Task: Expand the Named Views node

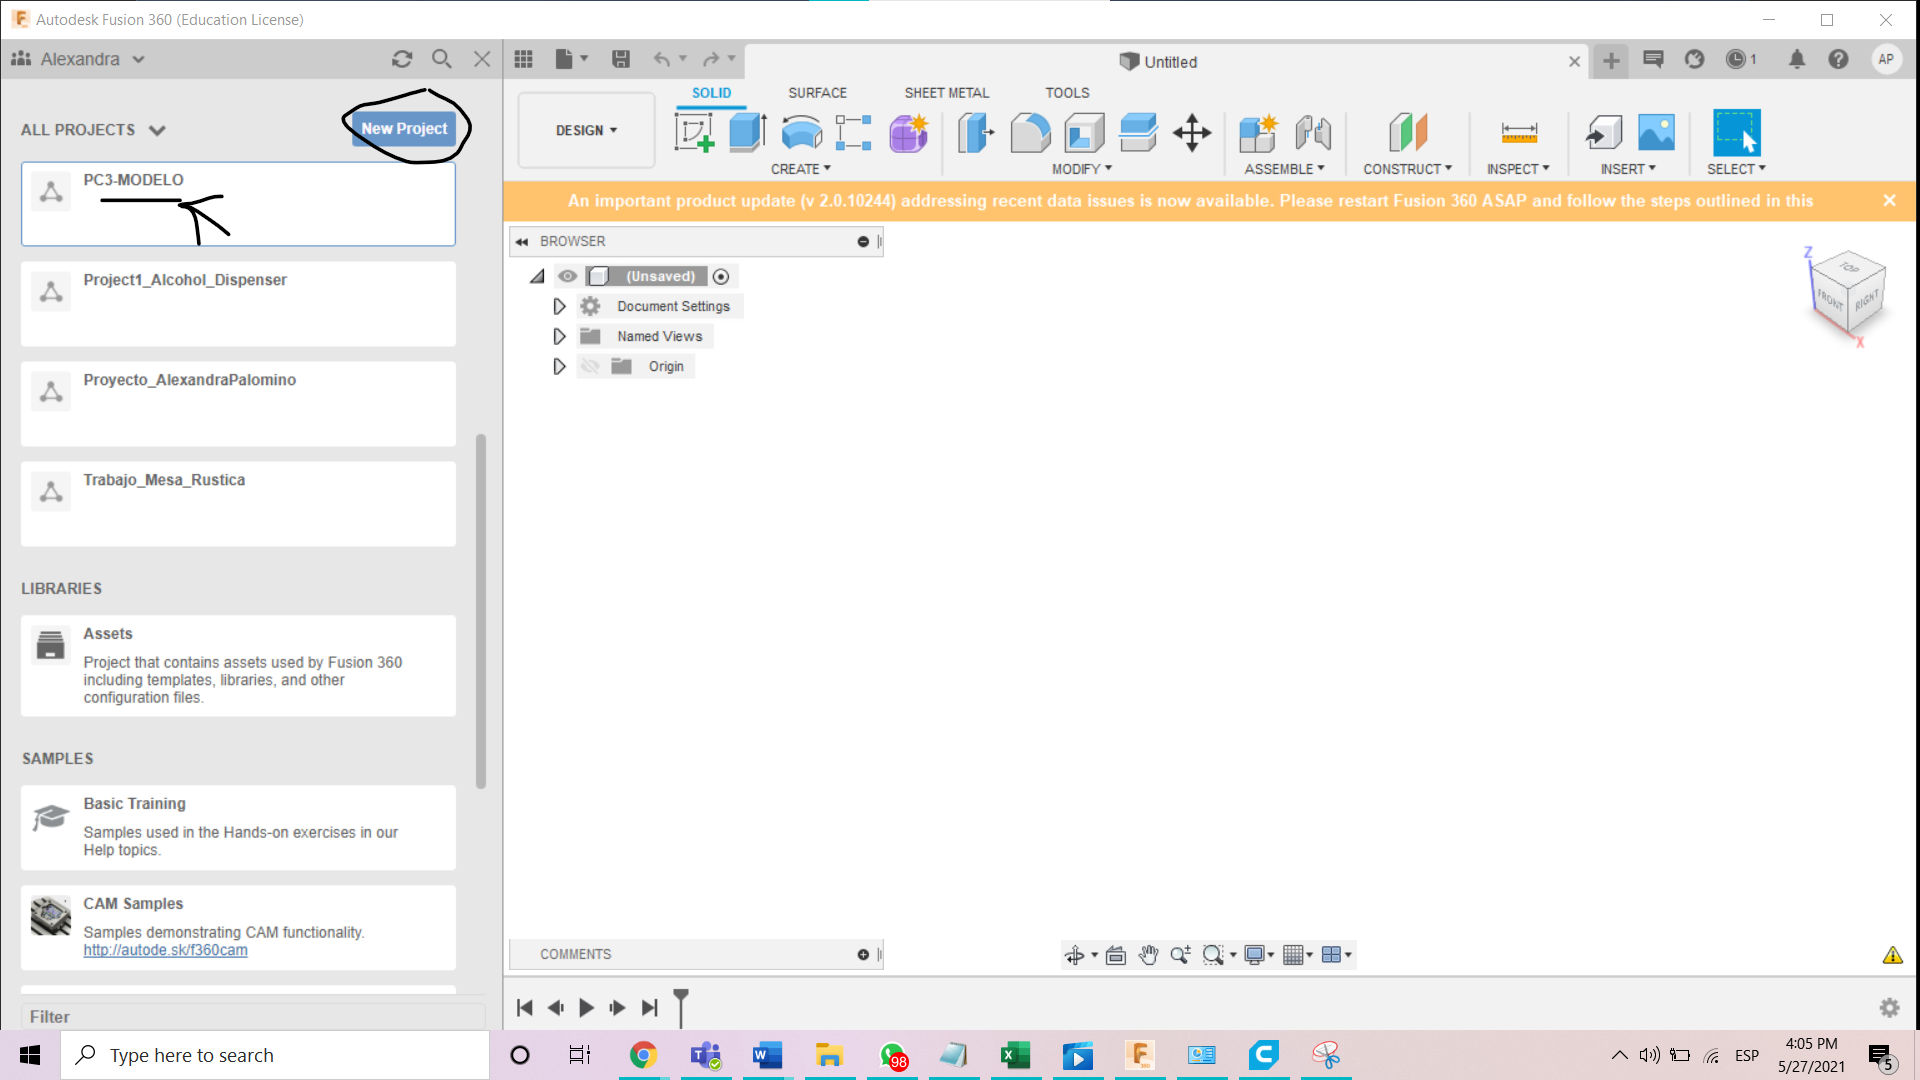Action: pyautogui.click(x=559, y=336)
